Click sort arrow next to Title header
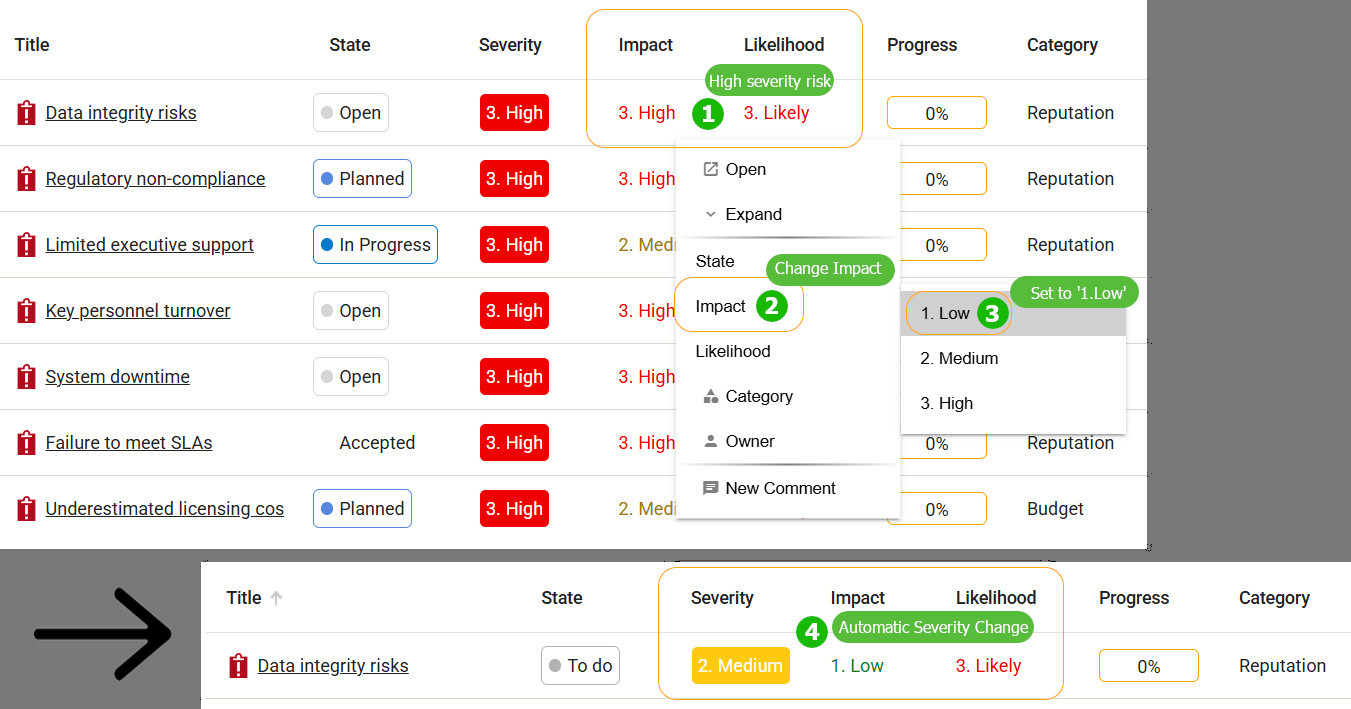Viewport: 1351px width, 709px height. point(277,598)
